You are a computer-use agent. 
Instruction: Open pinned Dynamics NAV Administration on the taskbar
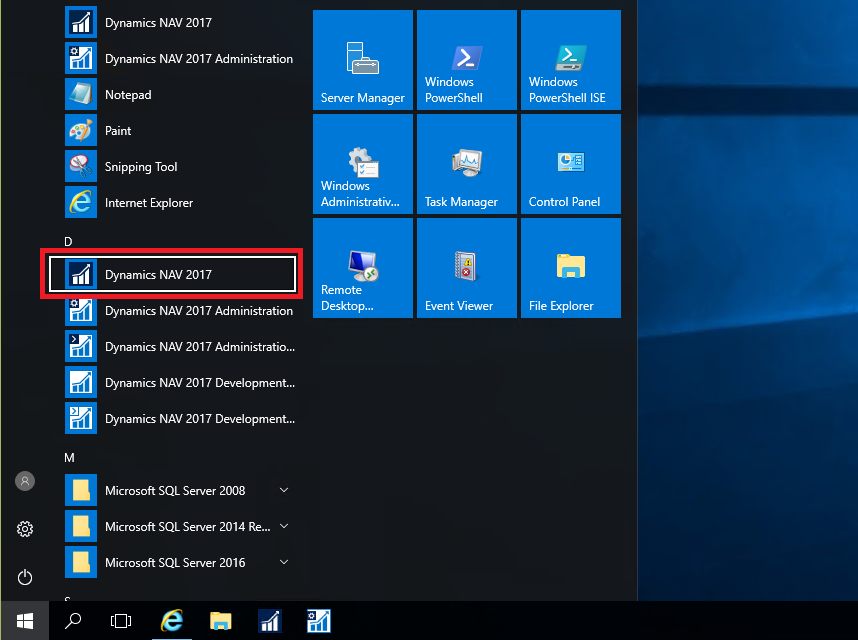point(318,621)
